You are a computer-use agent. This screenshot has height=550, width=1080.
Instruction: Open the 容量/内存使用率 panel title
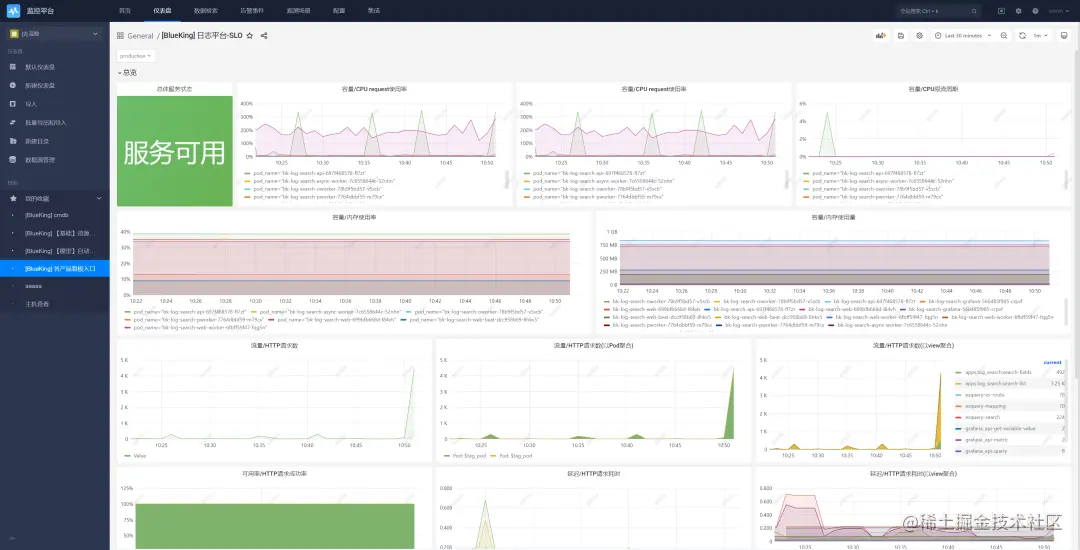pos(354,217)
